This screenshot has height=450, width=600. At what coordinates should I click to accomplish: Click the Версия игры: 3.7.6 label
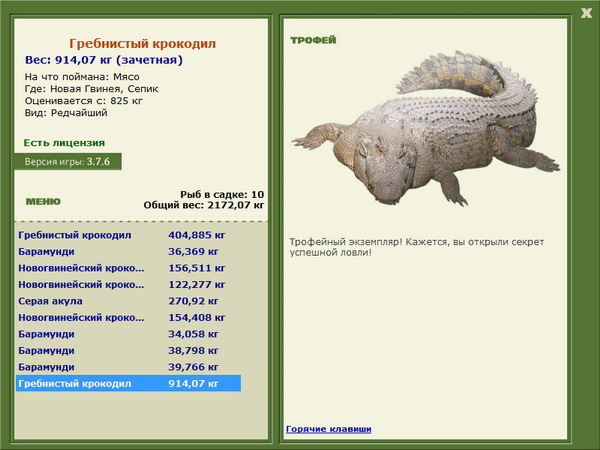(x=68, y=161)
